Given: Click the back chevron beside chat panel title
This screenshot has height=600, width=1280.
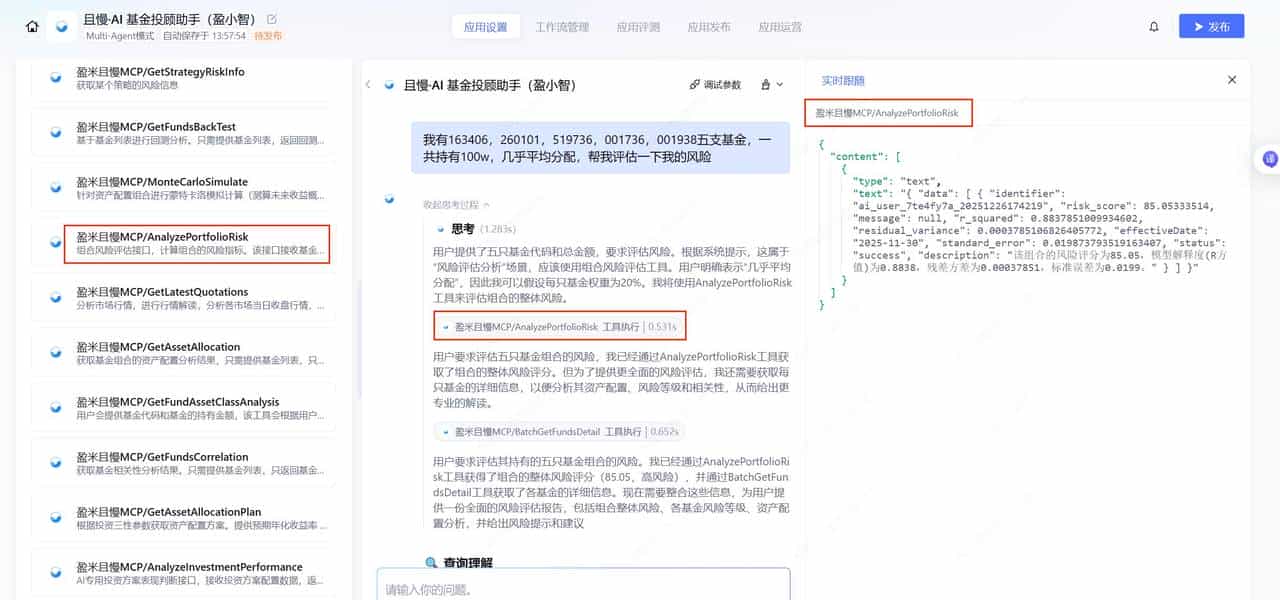Looking at the screenshot, I should click(x=368, y=85).
